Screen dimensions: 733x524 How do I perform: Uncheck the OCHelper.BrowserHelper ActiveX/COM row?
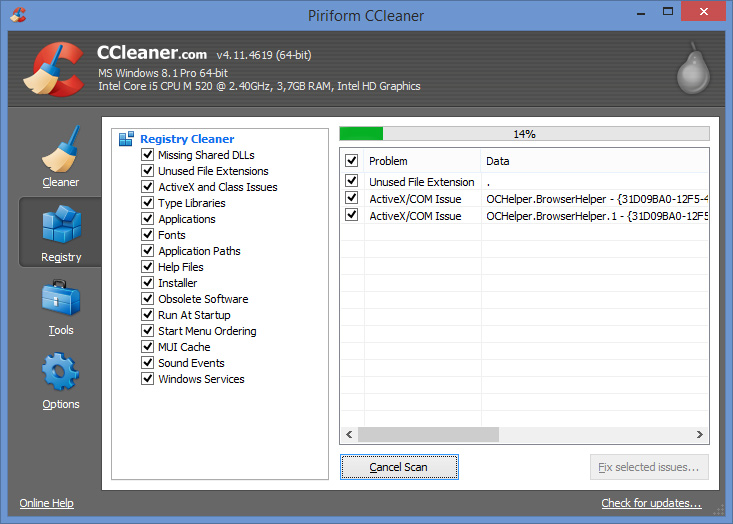click(352, 198)
